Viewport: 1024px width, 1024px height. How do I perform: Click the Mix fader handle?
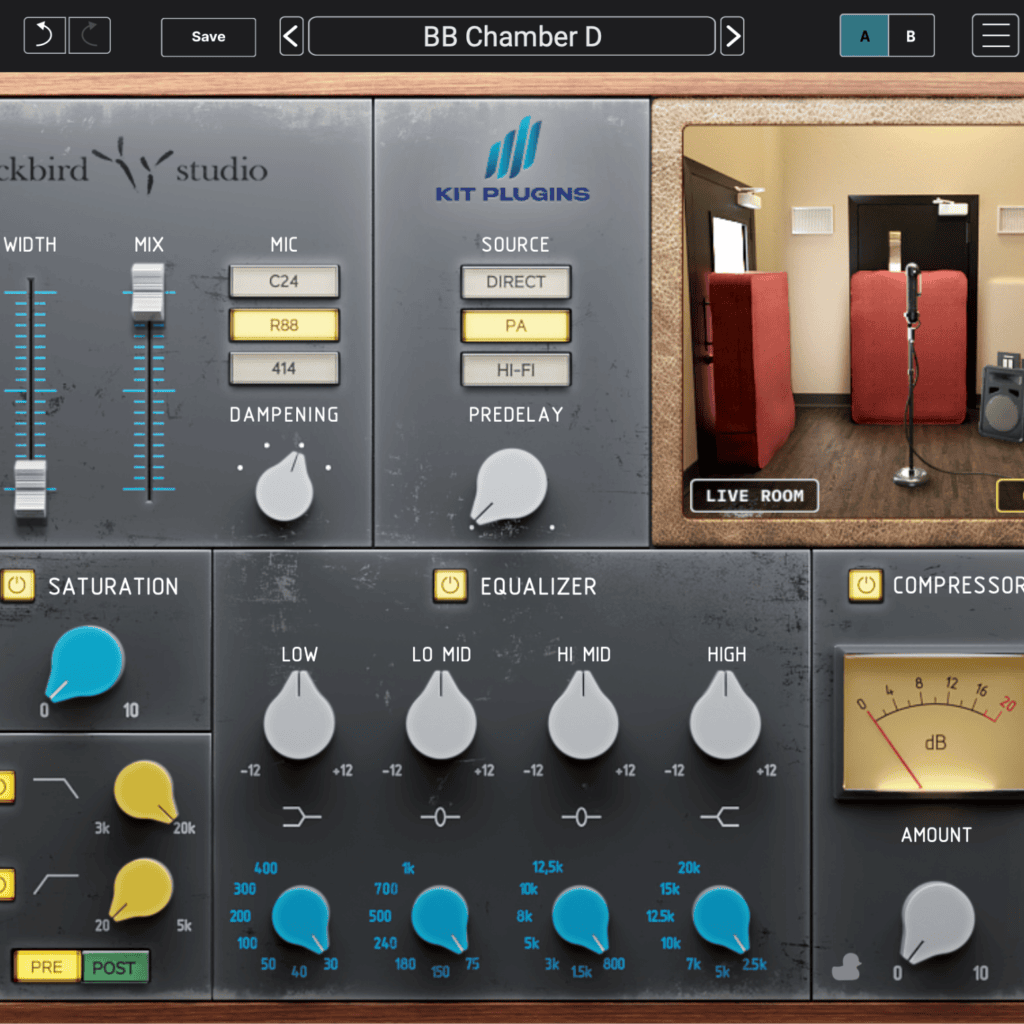(148, 292)
